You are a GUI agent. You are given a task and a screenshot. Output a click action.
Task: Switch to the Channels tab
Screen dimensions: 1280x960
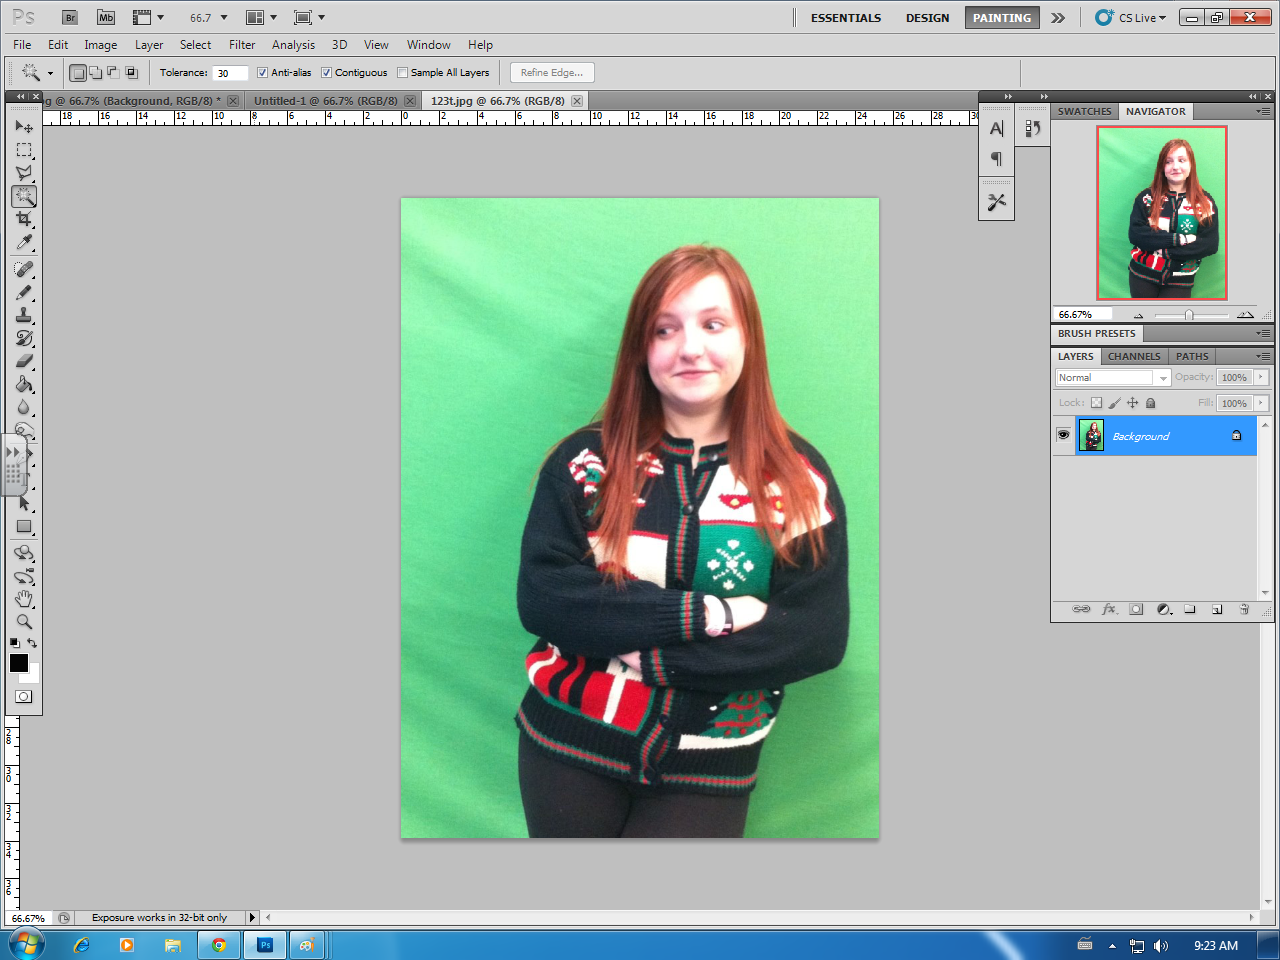click(x=1134, y=356)
